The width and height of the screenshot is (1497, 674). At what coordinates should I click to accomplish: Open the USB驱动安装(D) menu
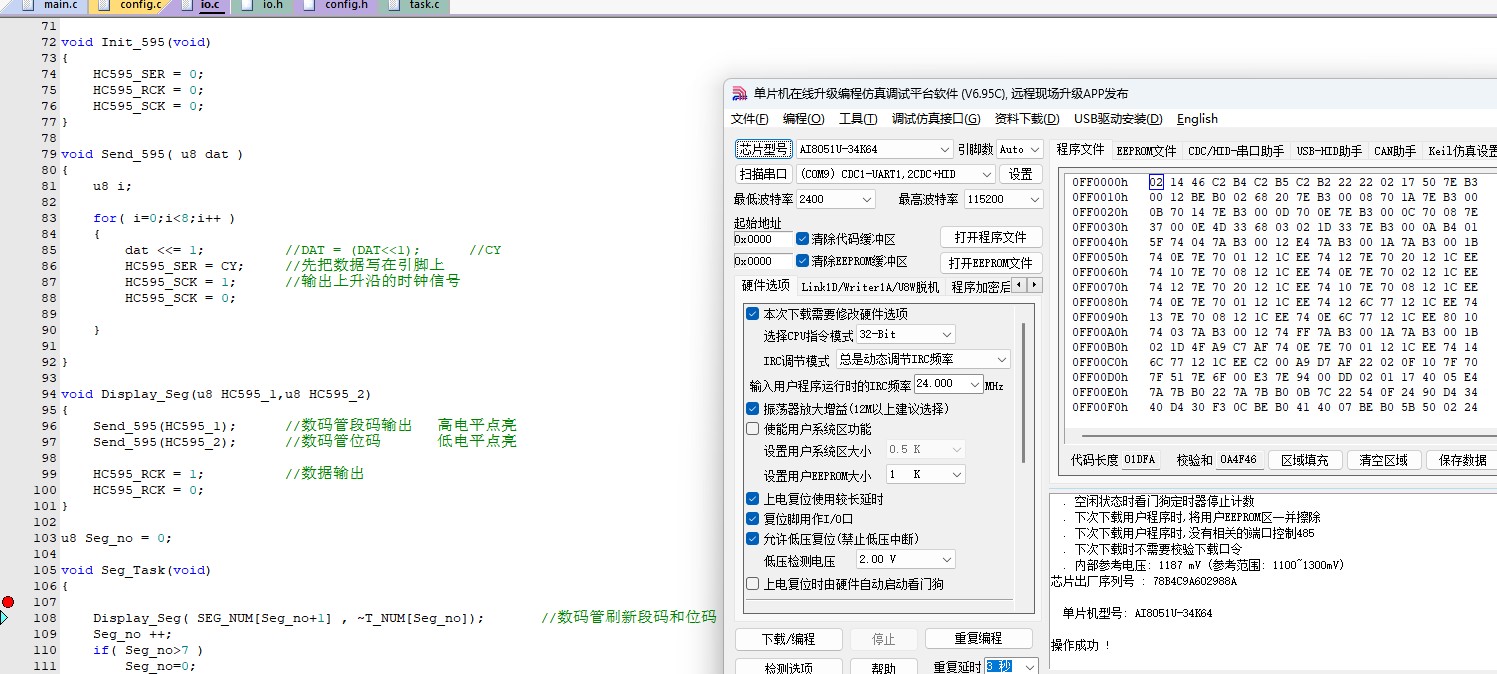pyautogui.click(x=1118, y=119)
